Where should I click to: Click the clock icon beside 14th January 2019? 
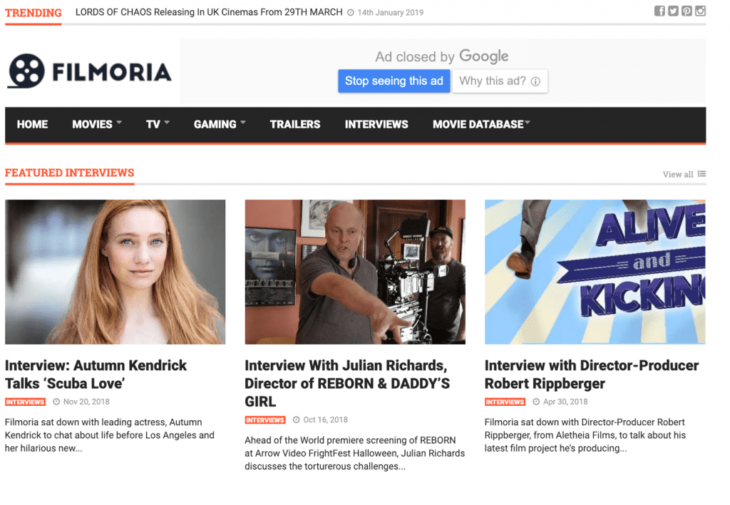pos(351,13)
